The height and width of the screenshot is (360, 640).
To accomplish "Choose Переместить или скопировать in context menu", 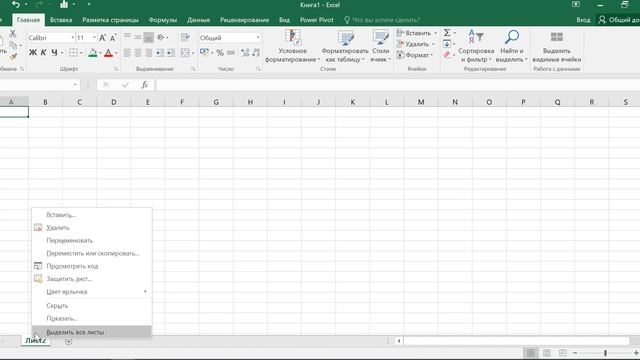I will 91,253.
